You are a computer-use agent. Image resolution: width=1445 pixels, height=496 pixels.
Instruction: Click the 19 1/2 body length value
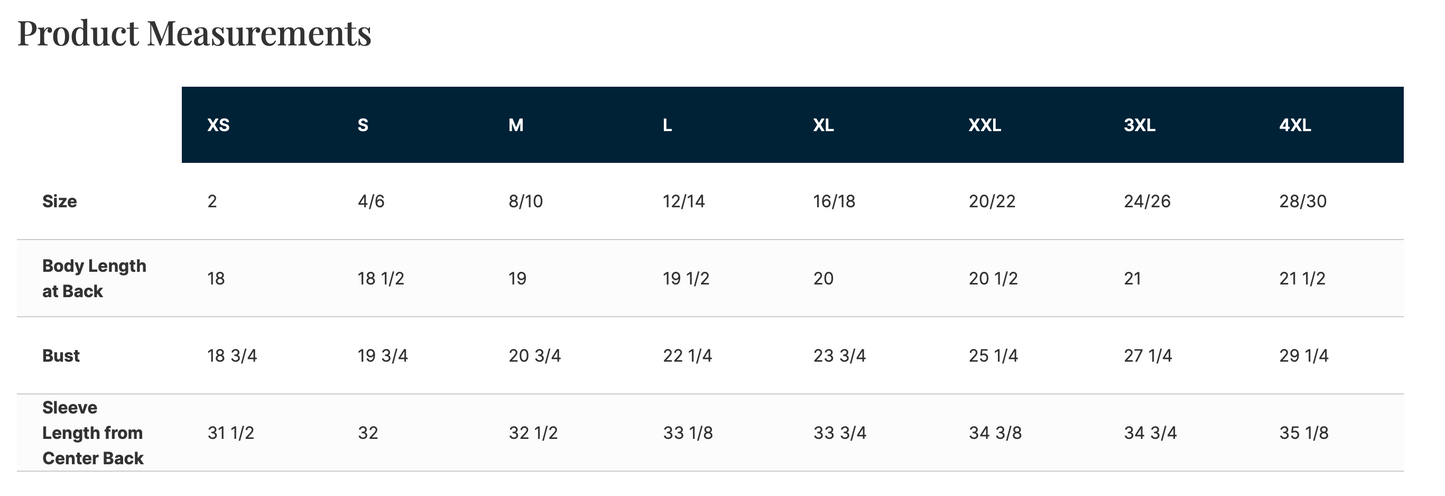click(686, 279)
